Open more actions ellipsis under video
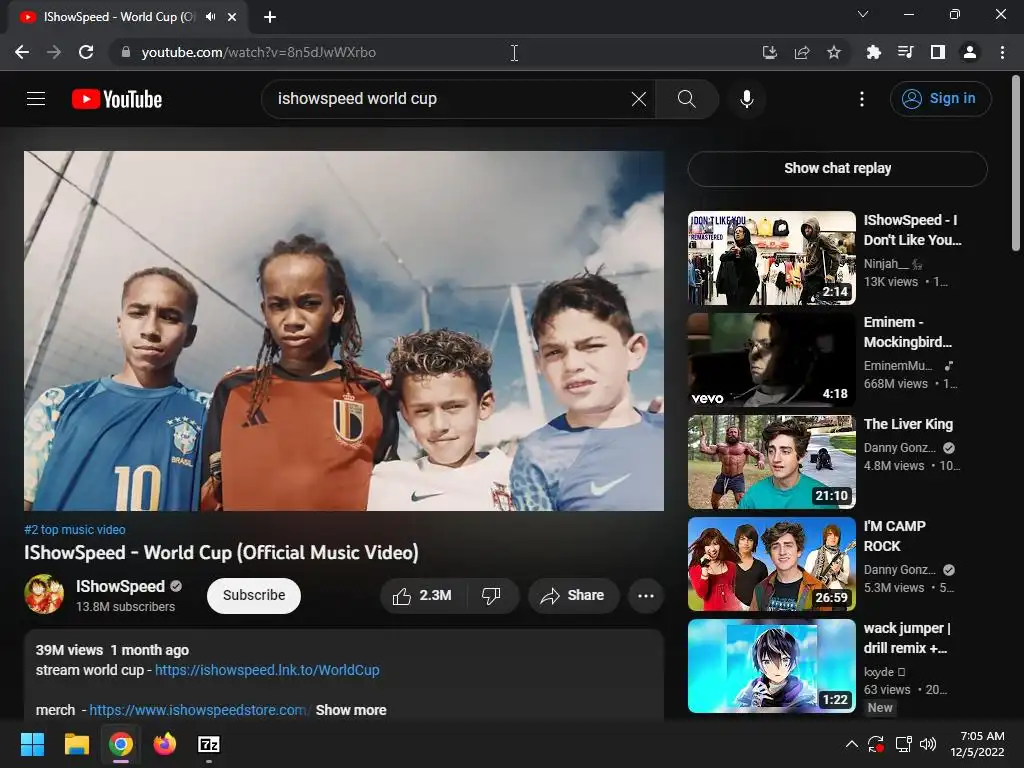 coord(645,596)
